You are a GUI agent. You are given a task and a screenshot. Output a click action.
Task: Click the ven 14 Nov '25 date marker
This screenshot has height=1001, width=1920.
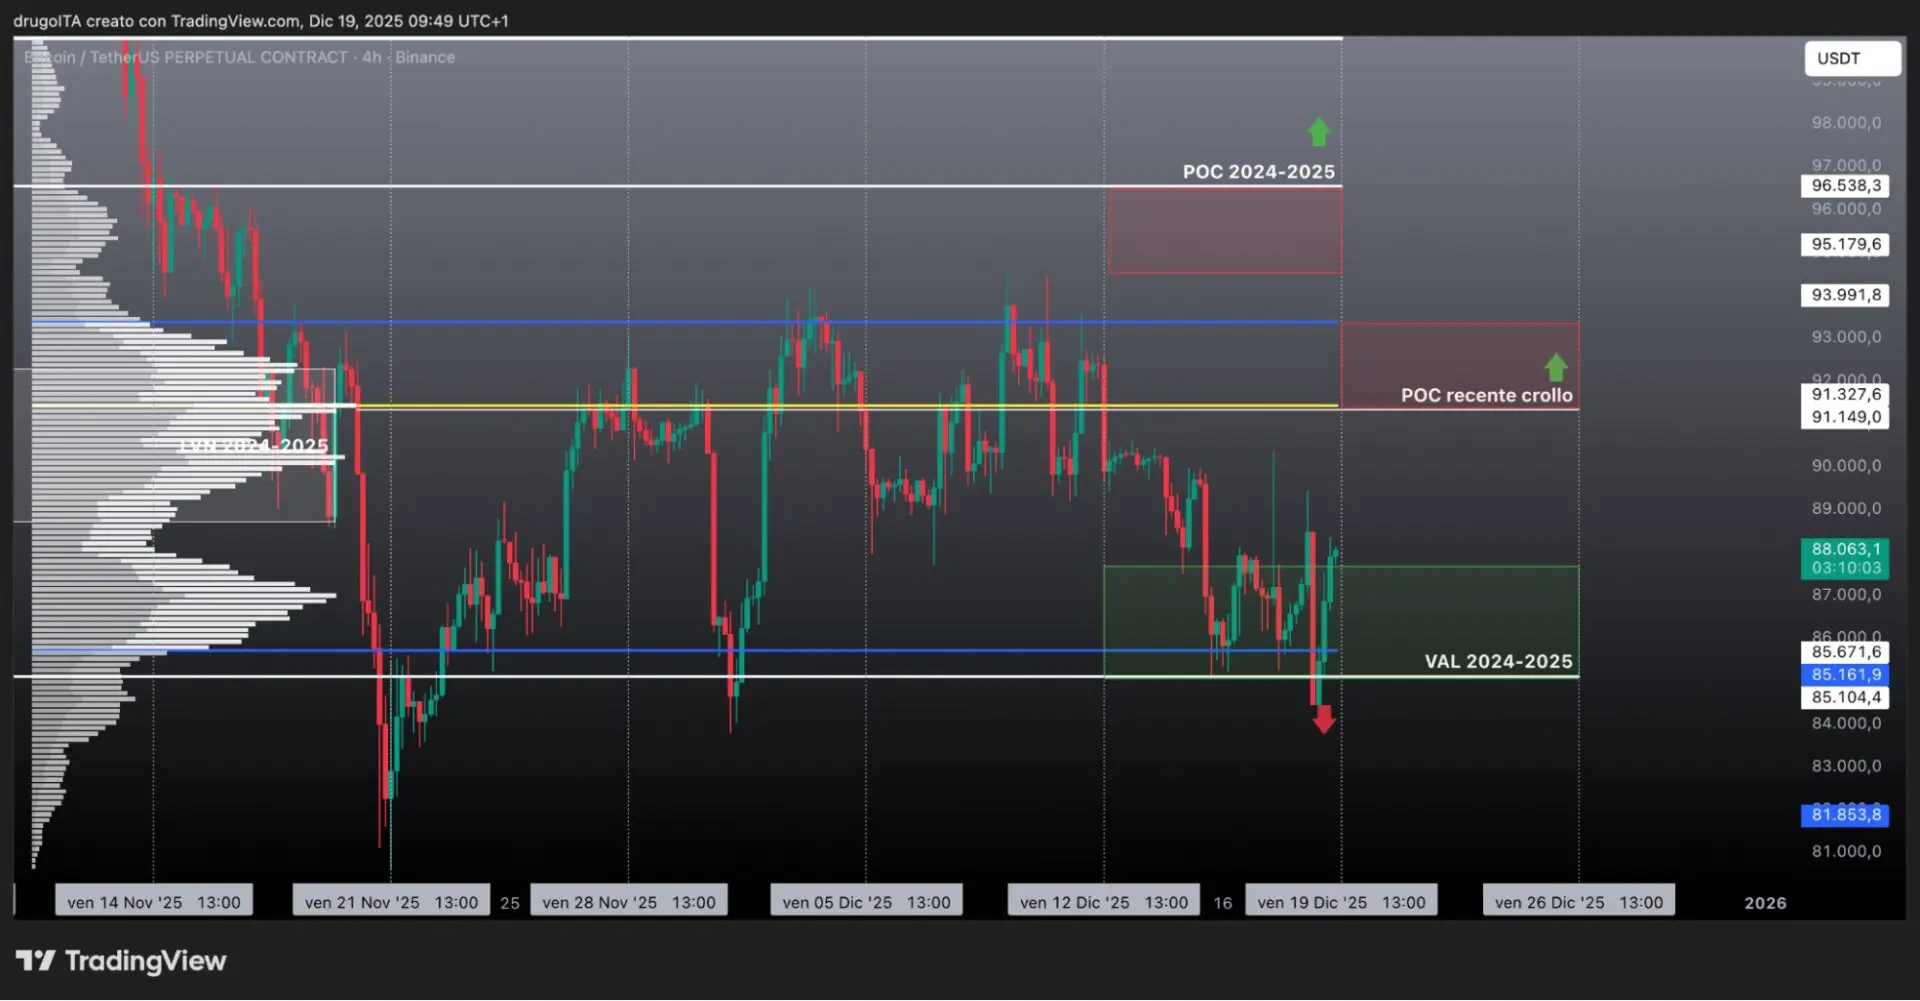click(x=154, y=902)
